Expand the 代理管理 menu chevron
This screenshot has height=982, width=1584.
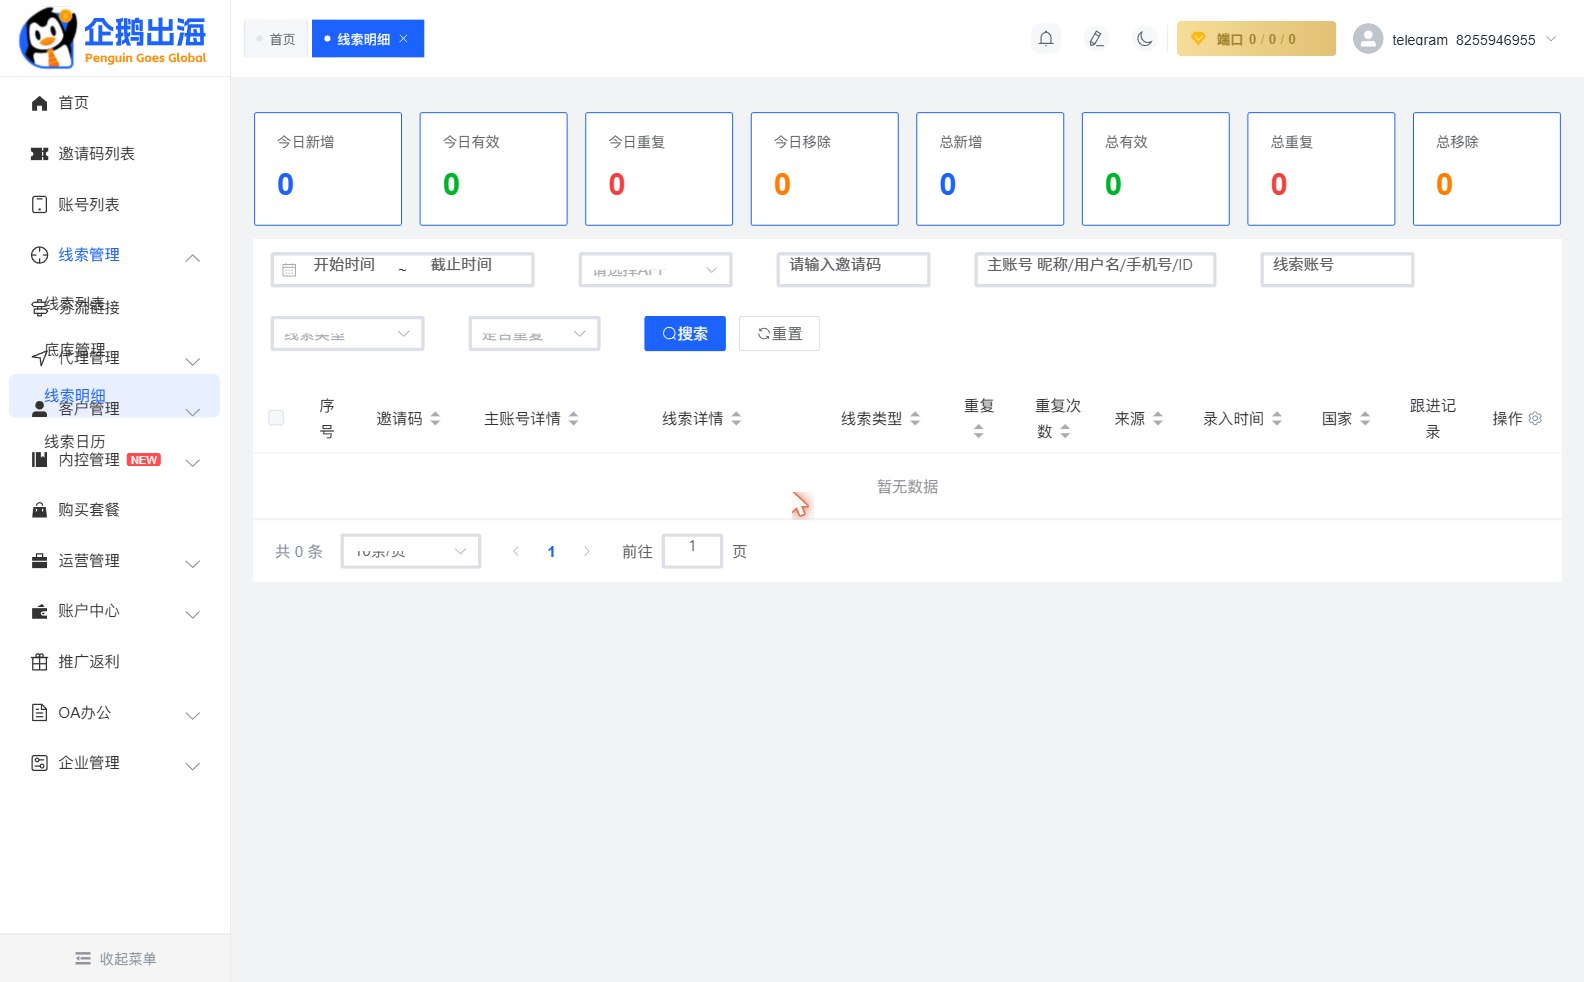[193, 361]
